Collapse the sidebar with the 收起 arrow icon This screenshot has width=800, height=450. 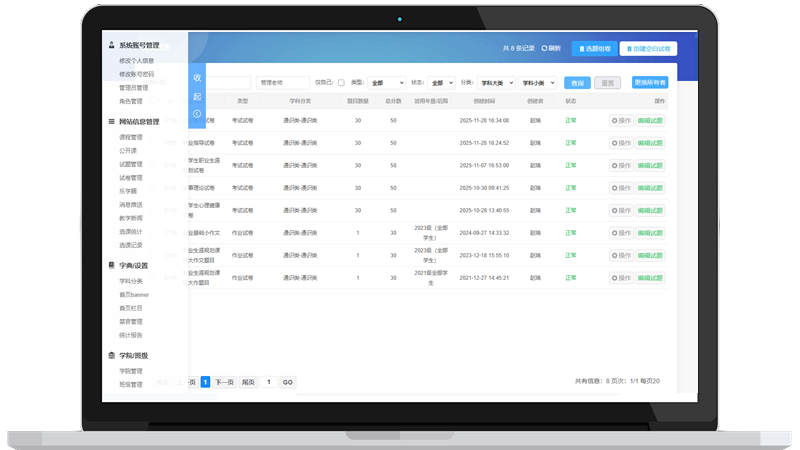click(x=197, y=114)
